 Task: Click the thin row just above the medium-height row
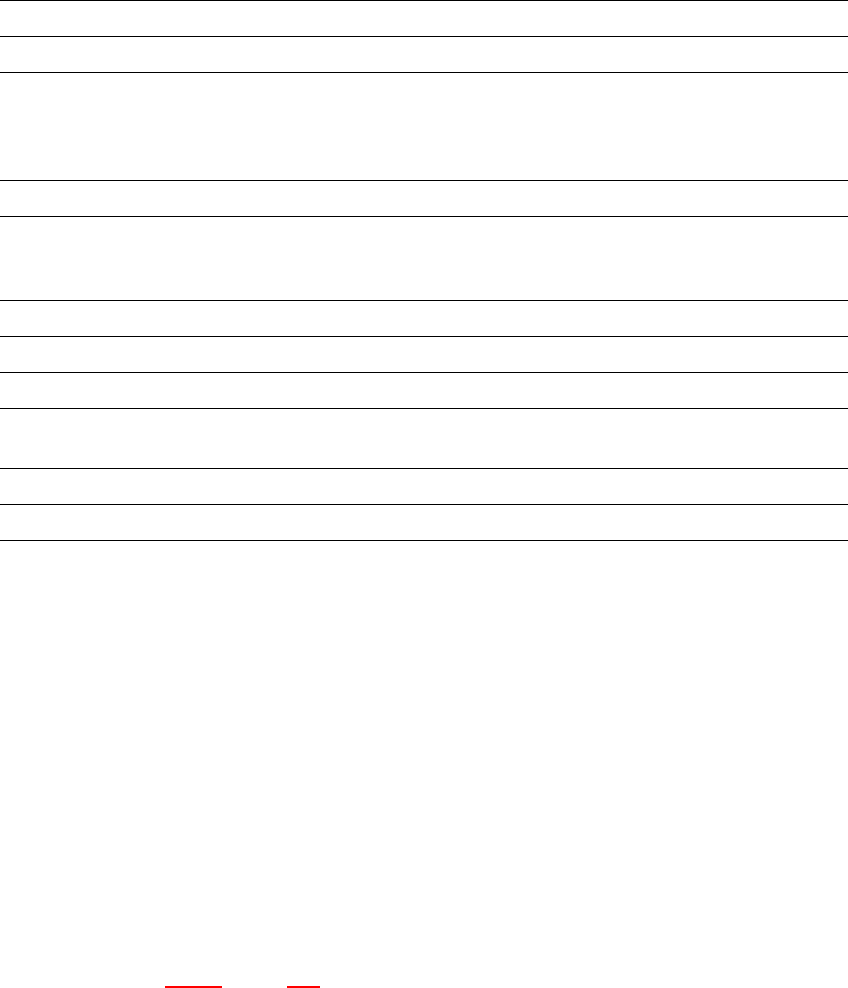(424, 390)
